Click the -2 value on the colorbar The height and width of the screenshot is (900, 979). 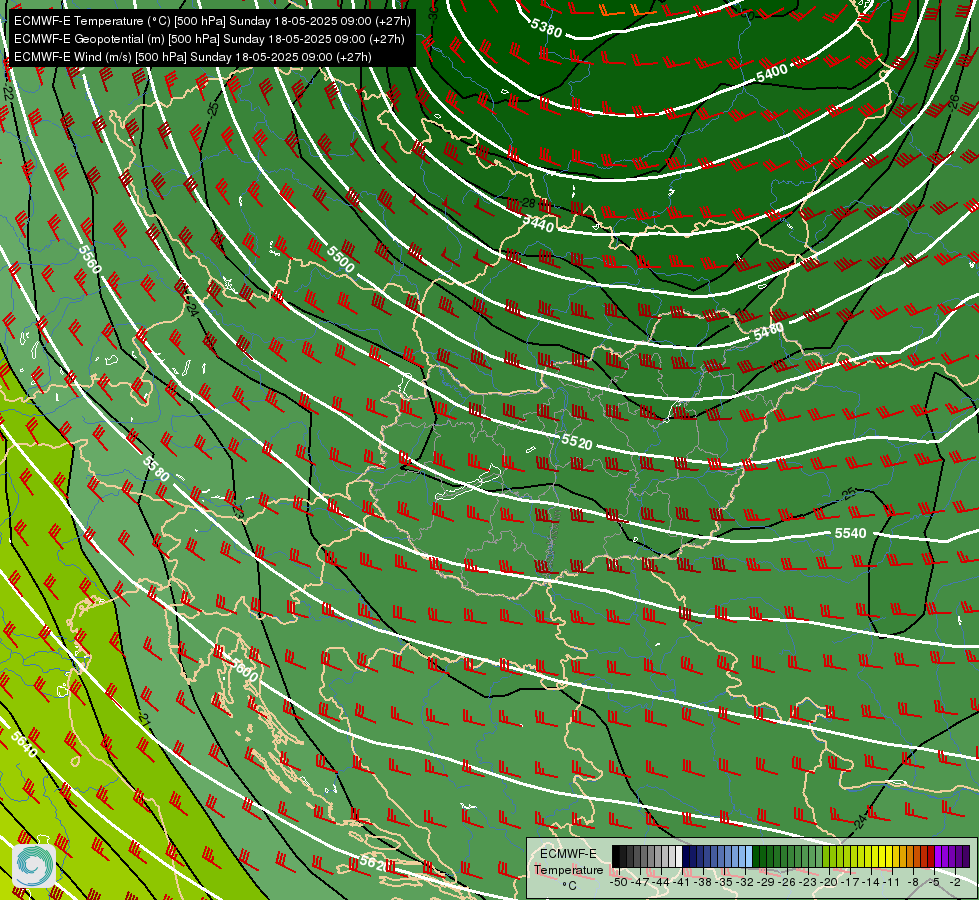[955, 883]
